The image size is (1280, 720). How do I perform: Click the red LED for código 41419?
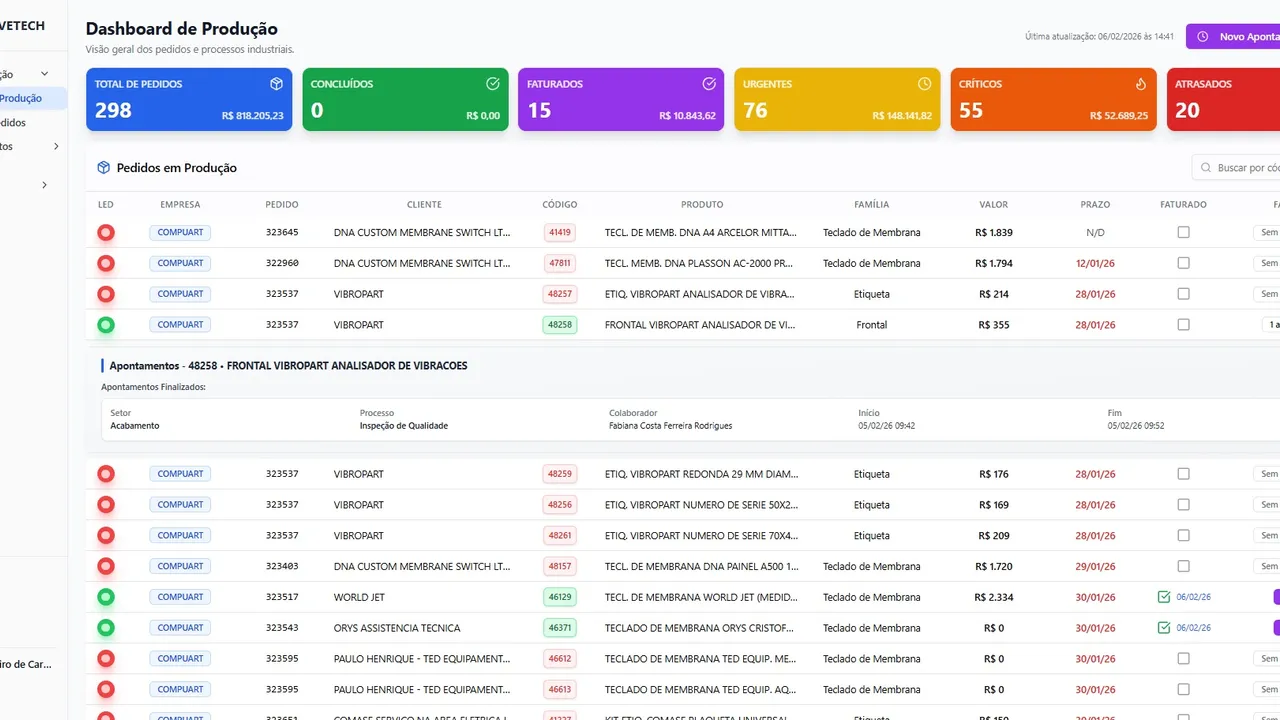pyautogui.click(x=106, y=233)
